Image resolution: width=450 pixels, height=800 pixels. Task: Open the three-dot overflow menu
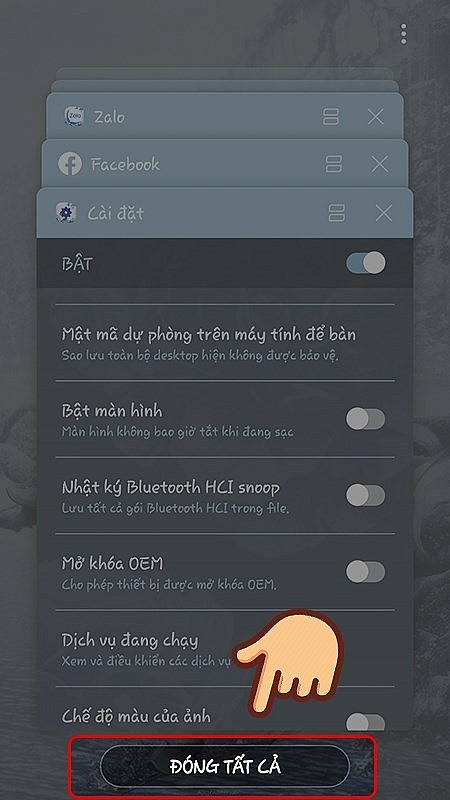tap(404, 34)
